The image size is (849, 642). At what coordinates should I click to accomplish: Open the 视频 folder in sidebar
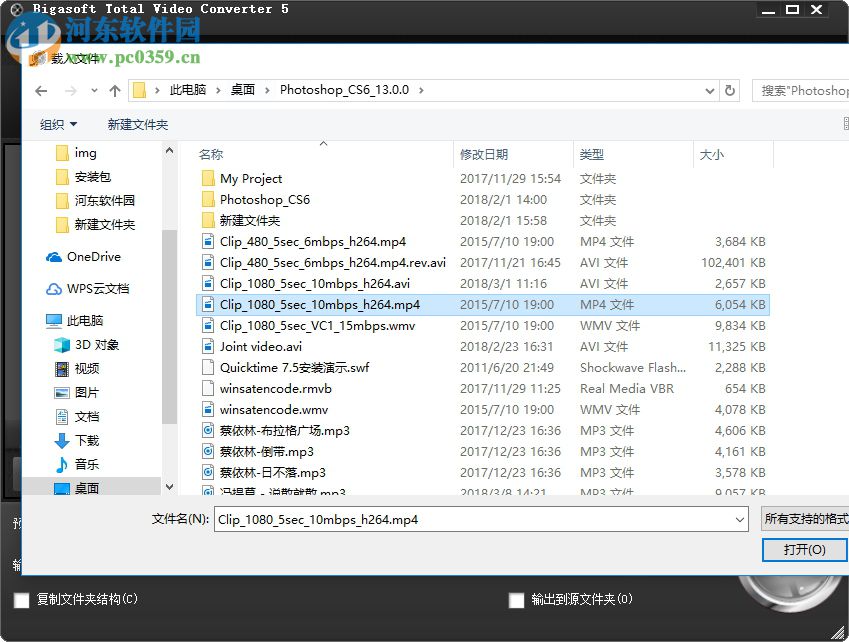(88, 367)
